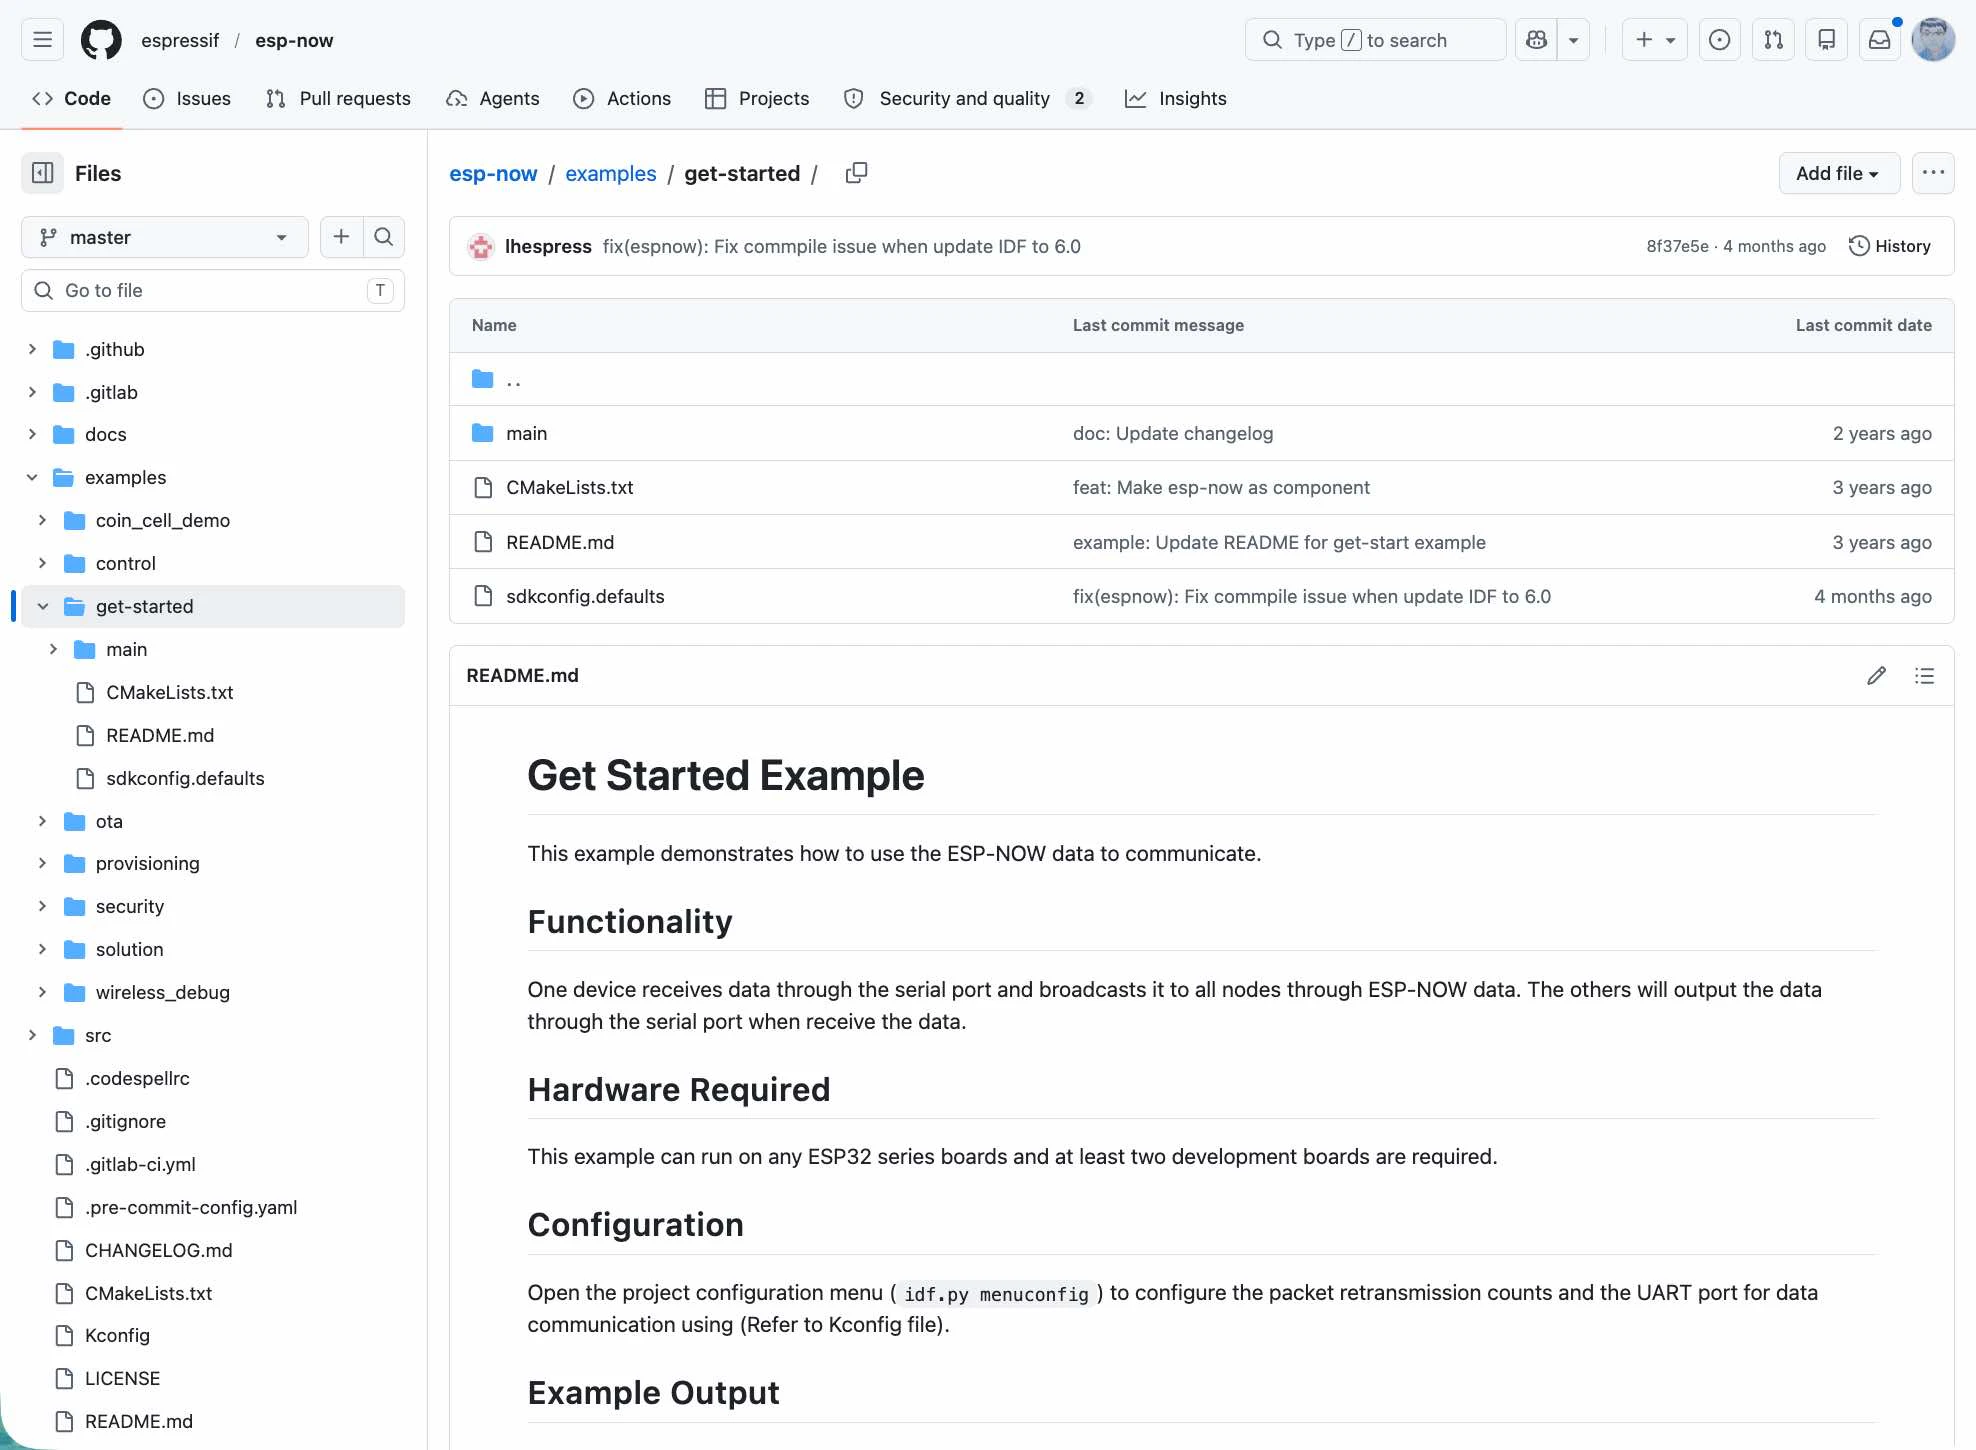Expand the coin_cell_demo folder
Viewport: 1976px width, 1450px height.
pos(42,520)
